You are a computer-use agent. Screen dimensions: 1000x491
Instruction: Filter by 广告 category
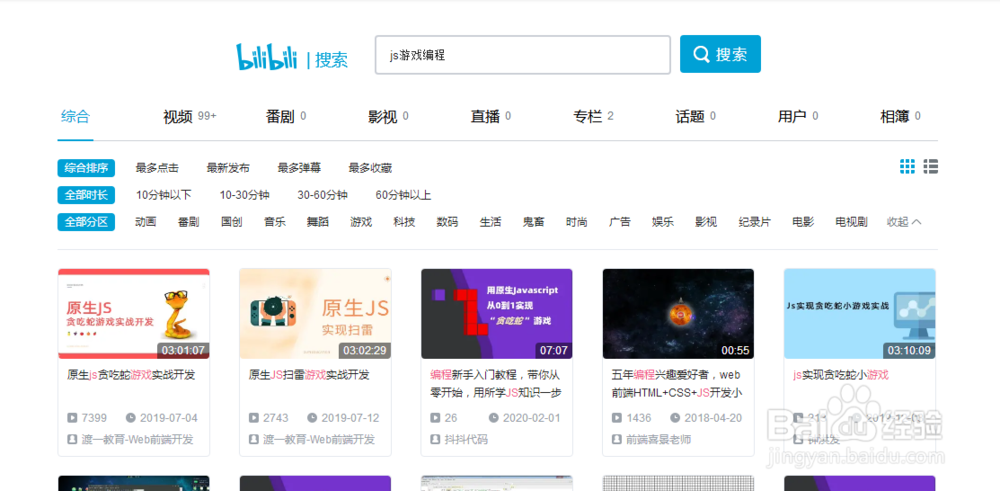click(x=619, y=222)
